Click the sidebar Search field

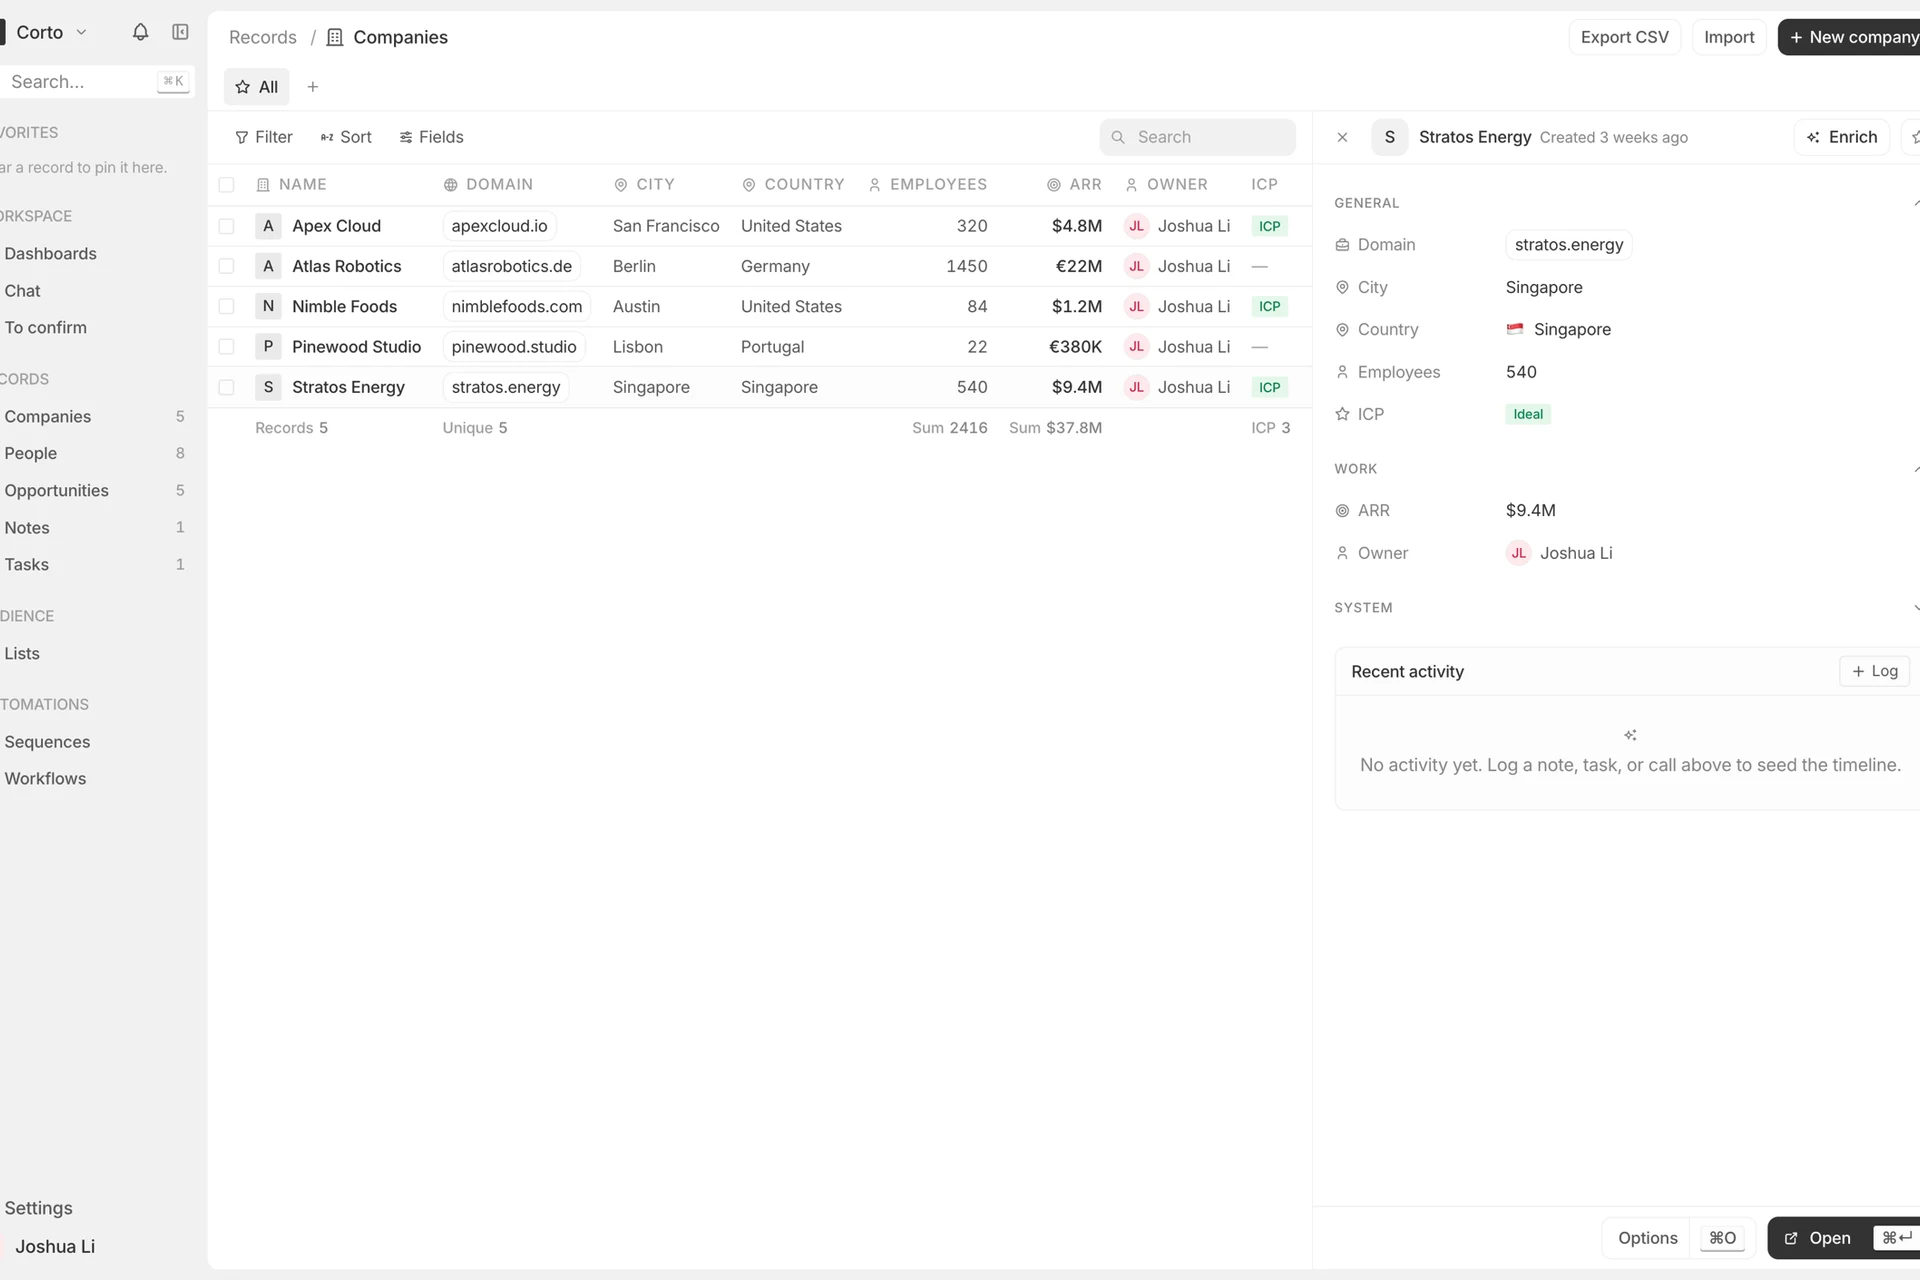pos(96,82)
